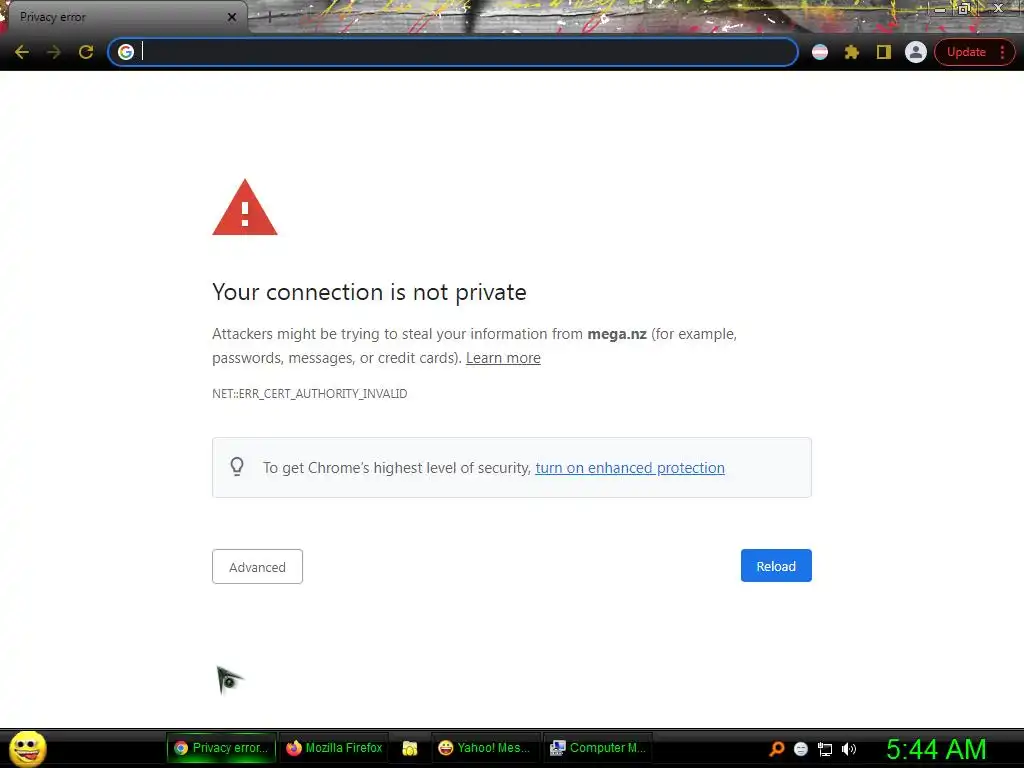Click the red Update button

[966, 52]
